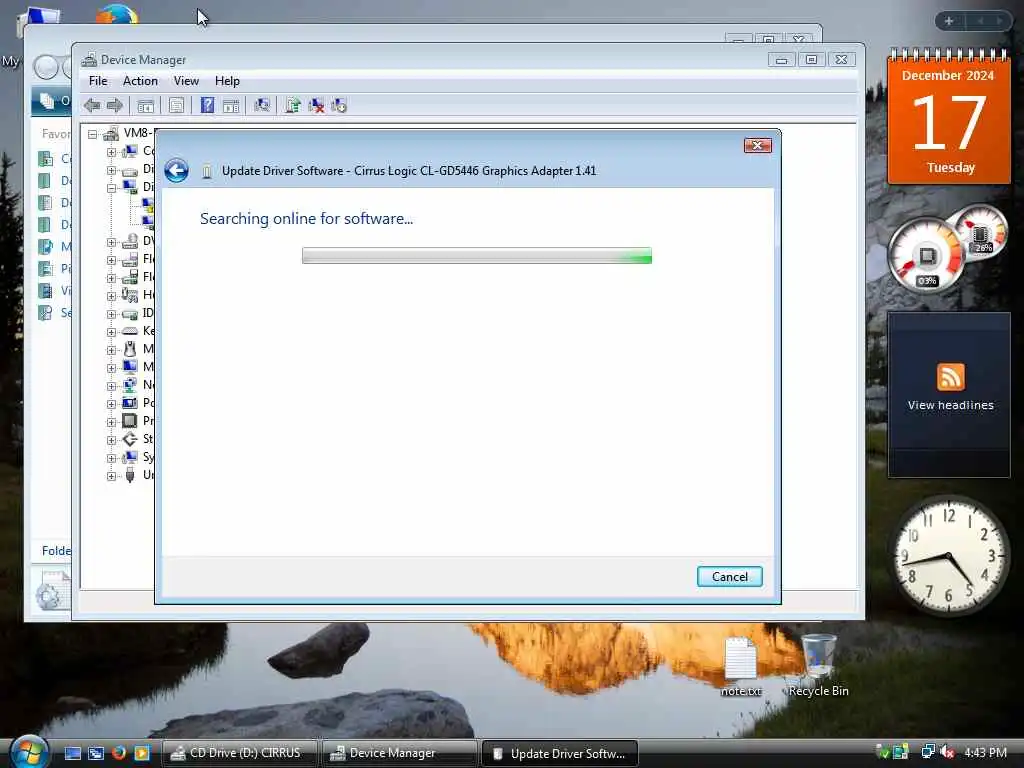The width and height of the screenshot is (1024, 768).
Task: Click the searching online progress bar
Action: pyautogui.click(x=477, y=255)
